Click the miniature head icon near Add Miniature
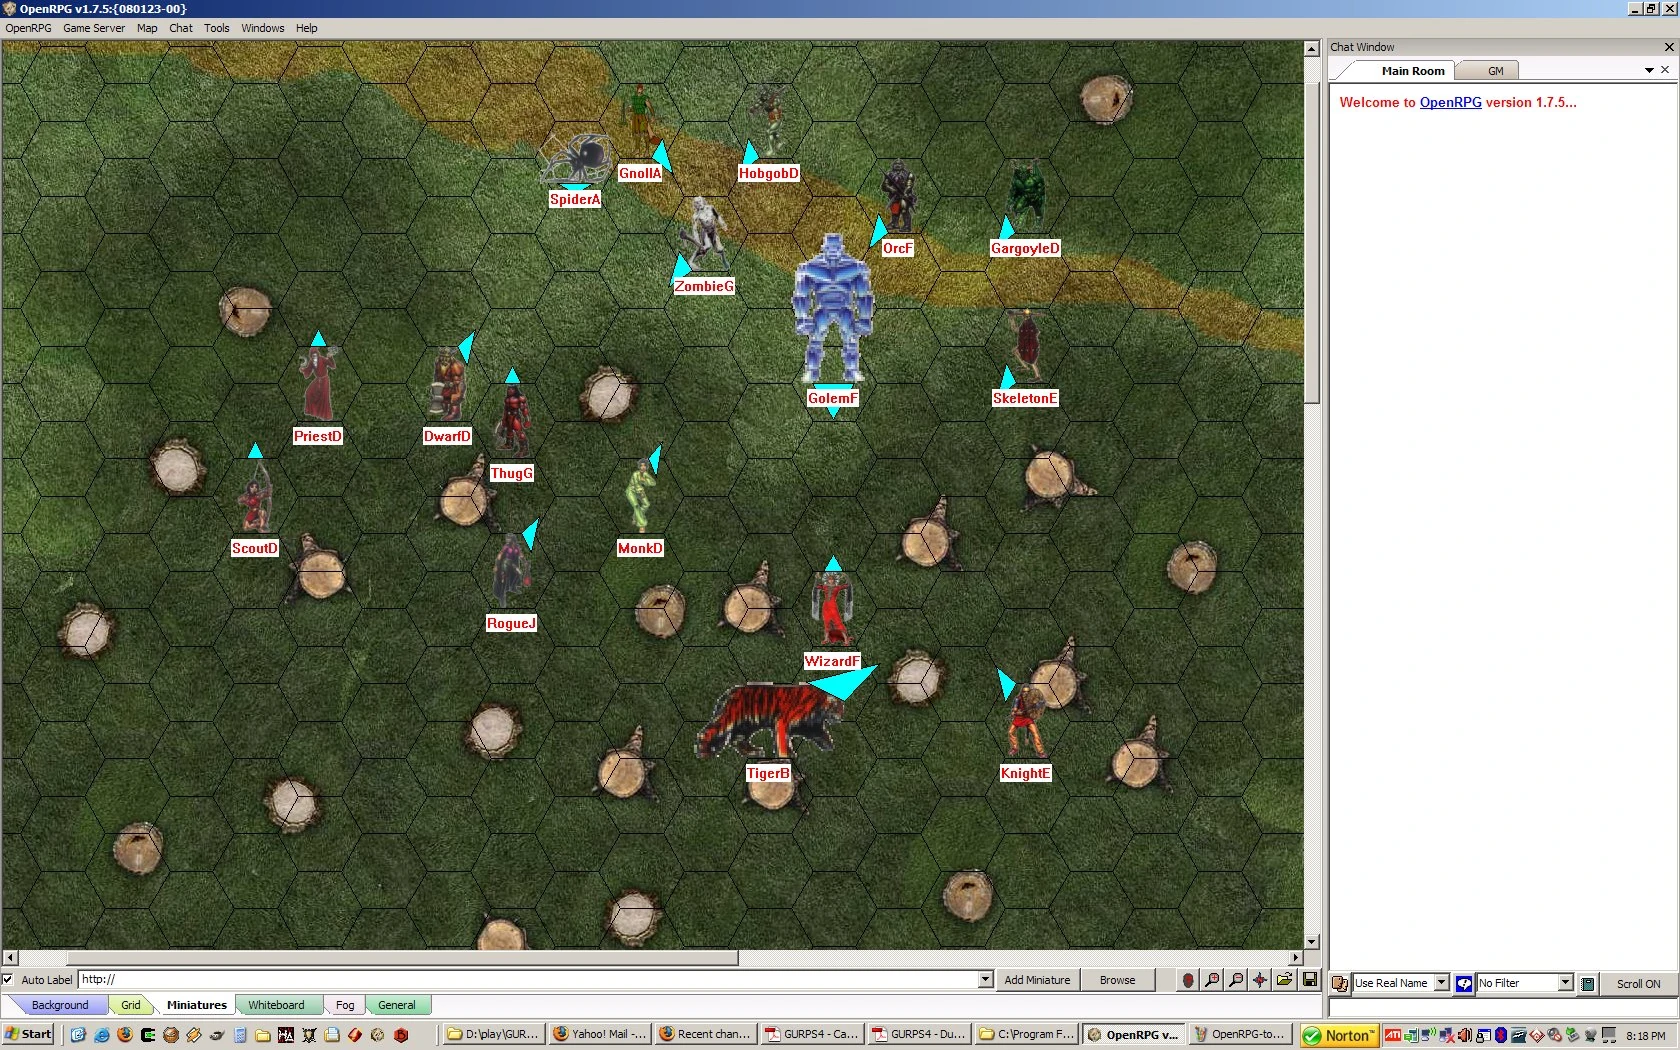The image size is (1680, 1050). click(1187, 980)
